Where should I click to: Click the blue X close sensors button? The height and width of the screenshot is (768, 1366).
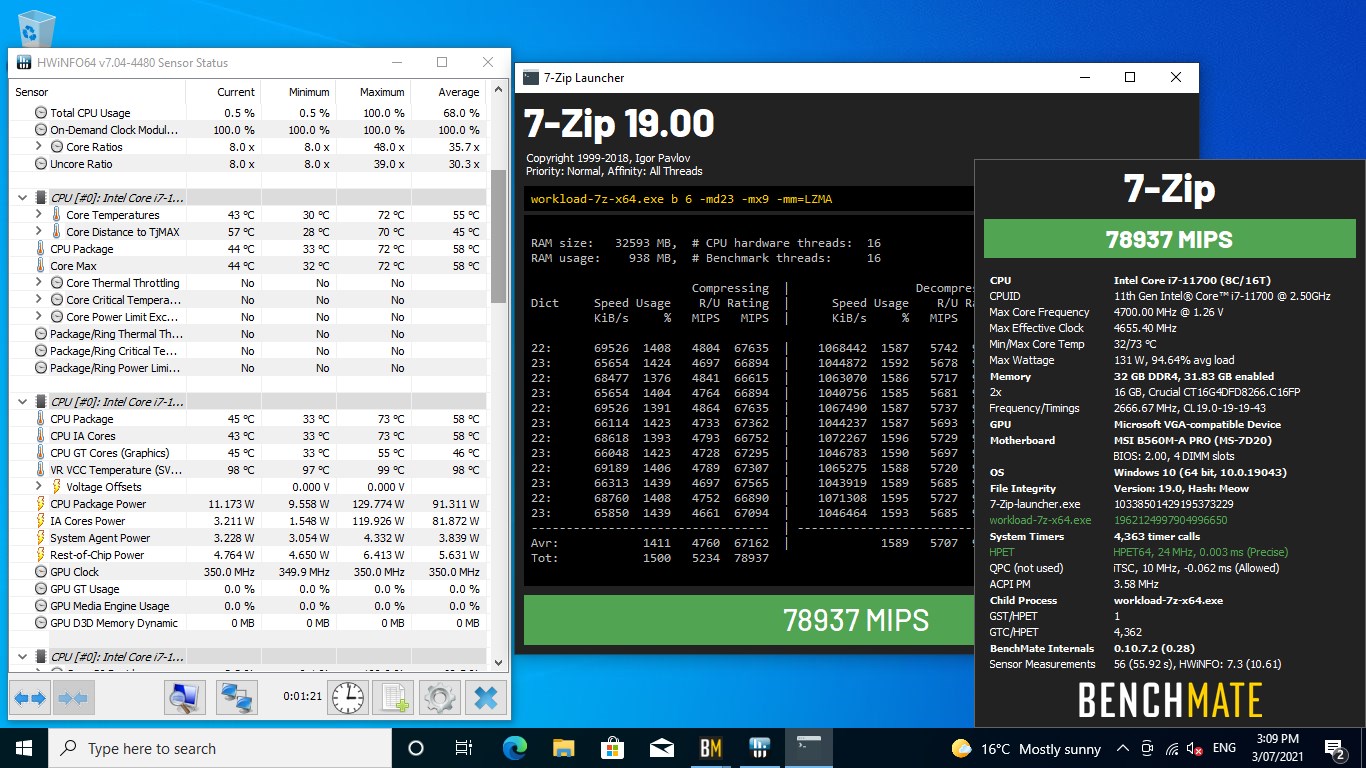tap(486, 698)
